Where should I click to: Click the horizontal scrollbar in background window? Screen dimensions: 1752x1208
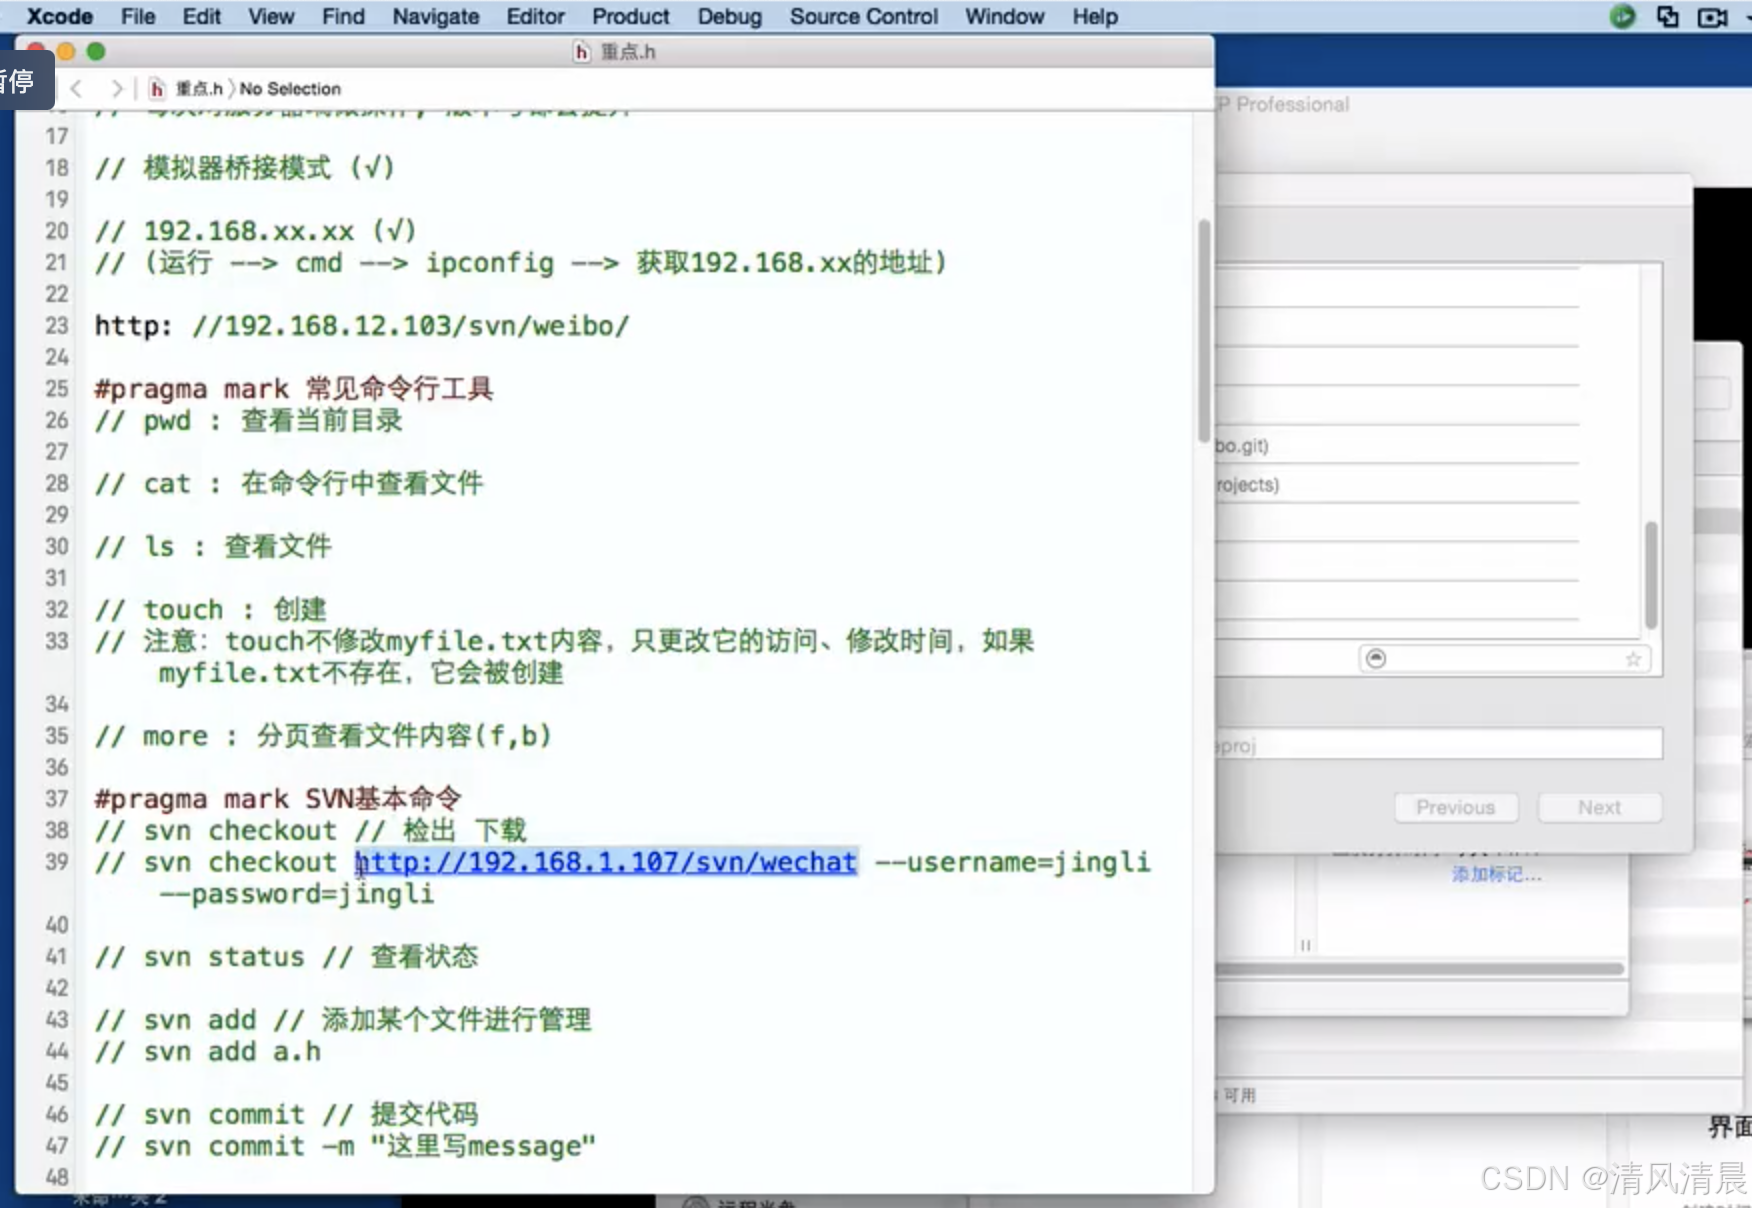coord(1420,968)
